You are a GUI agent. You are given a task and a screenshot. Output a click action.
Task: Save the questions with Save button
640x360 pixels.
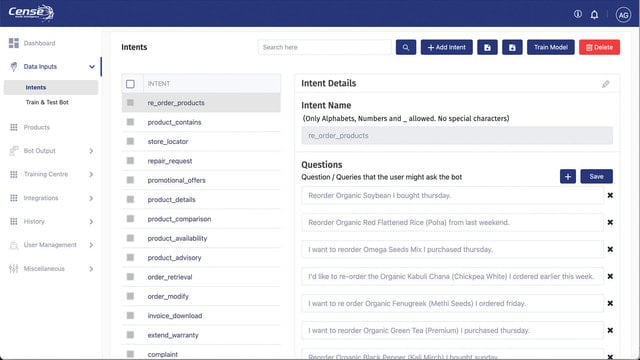pos(596,176)
